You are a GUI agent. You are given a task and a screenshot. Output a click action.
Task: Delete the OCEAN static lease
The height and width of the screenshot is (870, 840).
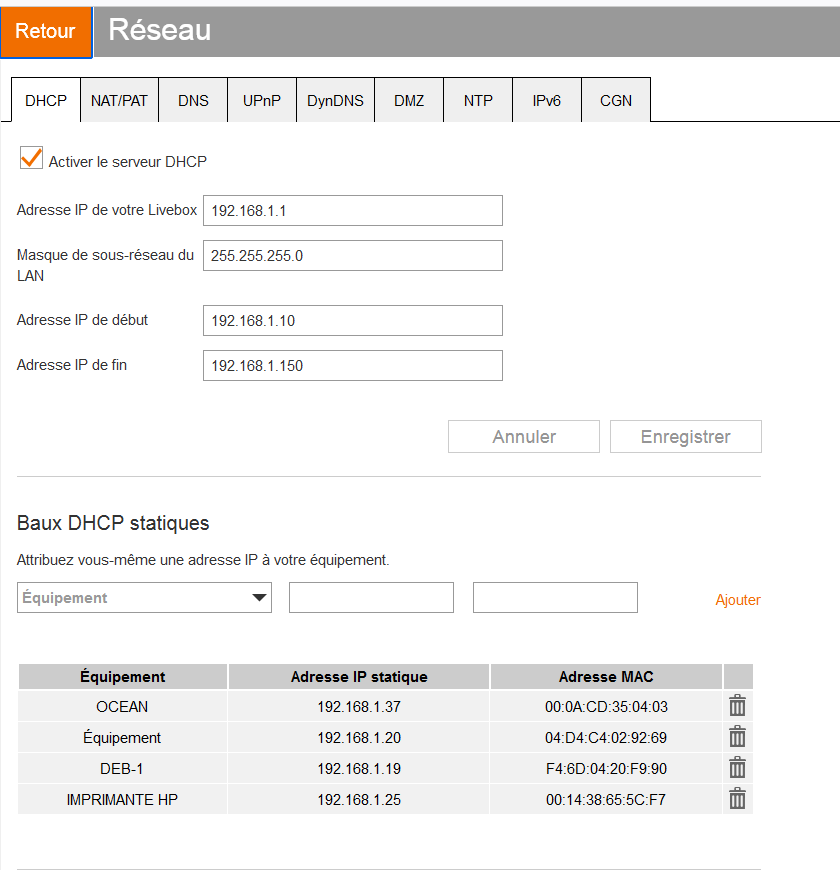(737, 706)
